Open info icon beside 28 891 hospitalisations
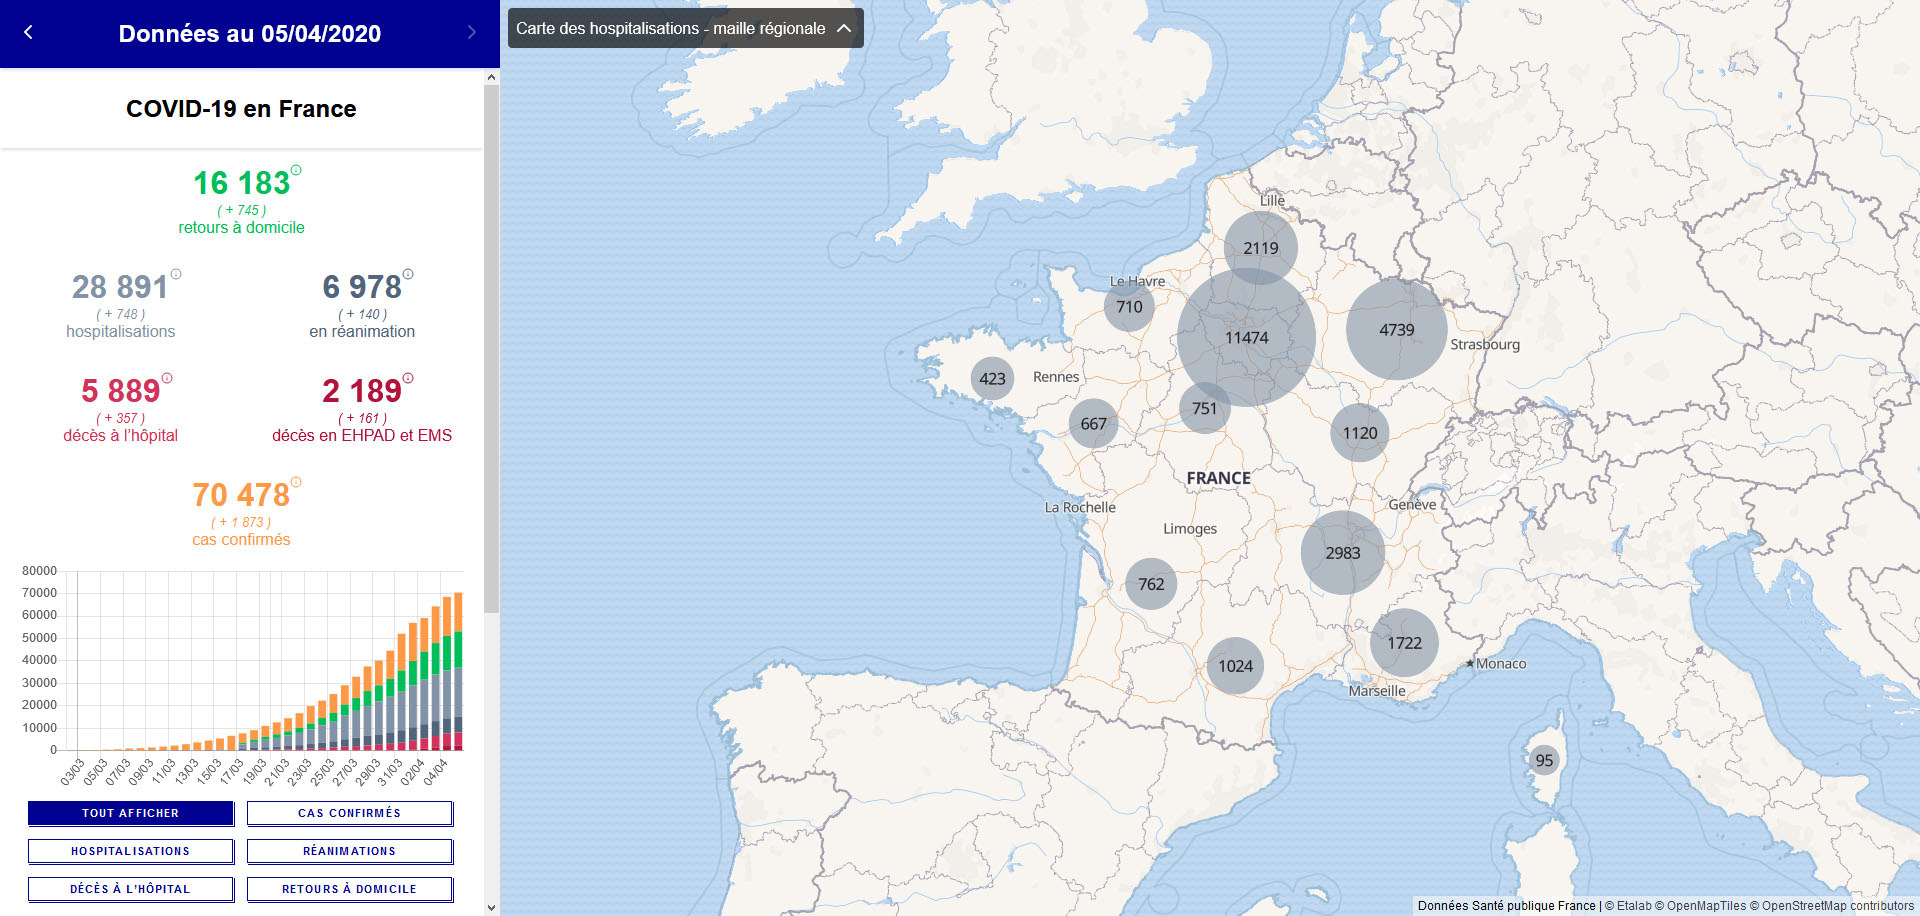1920x916 pixels. click(176, 274)
